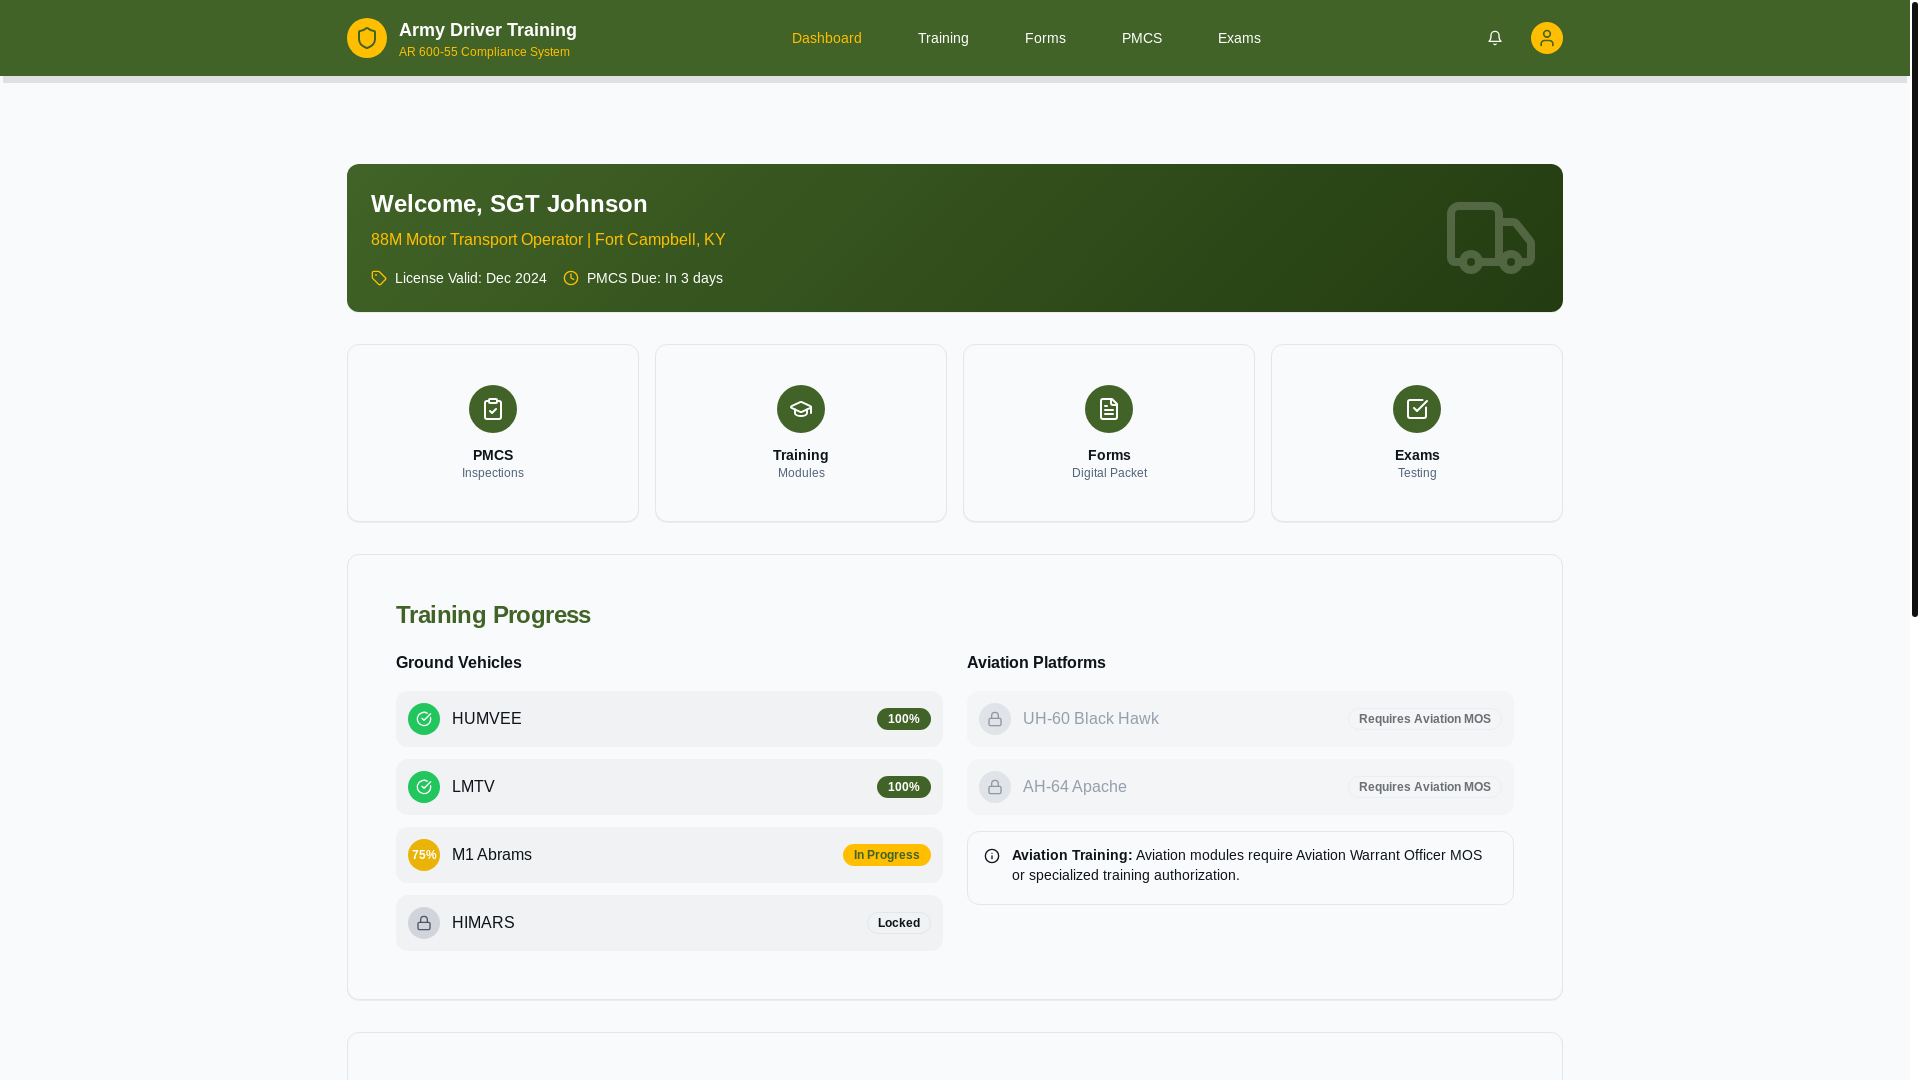The width and height of the screenshot is (1920, 1080).
Task: Click the vertical page scrollbar
Action: coord(1915,309)
